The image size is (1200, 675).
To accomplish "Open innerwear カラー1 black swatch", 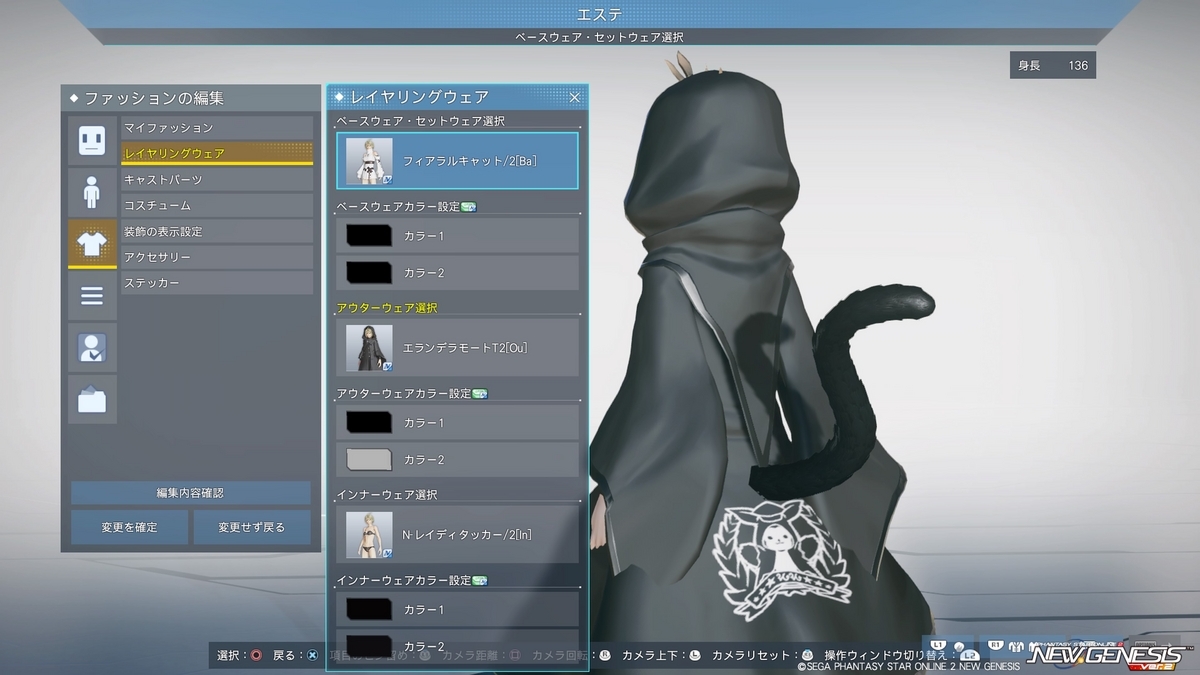I will tap(369, 609).
